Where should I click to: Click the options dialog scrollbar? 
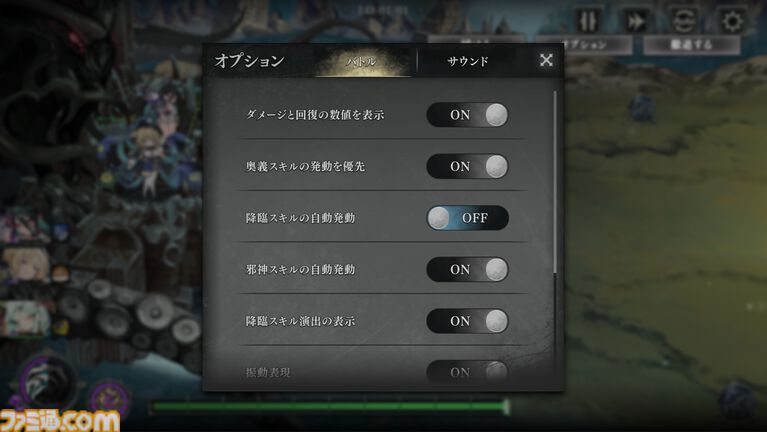(555, 182)
